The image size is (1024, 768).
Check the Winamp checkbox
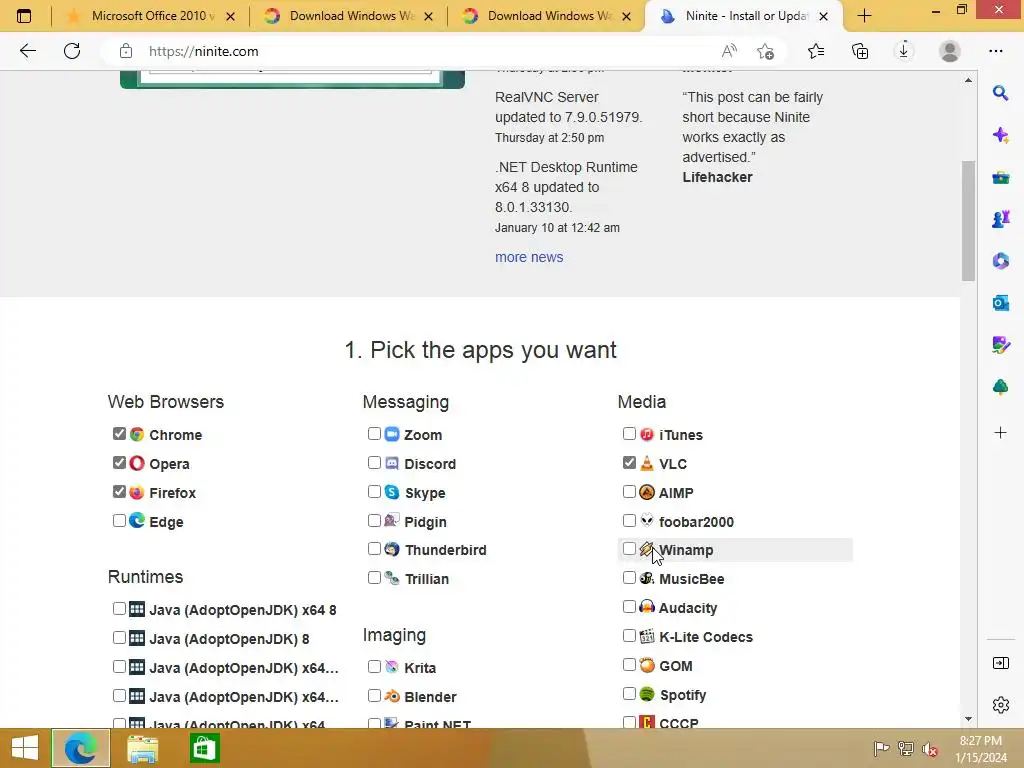[x=629, y=549]
